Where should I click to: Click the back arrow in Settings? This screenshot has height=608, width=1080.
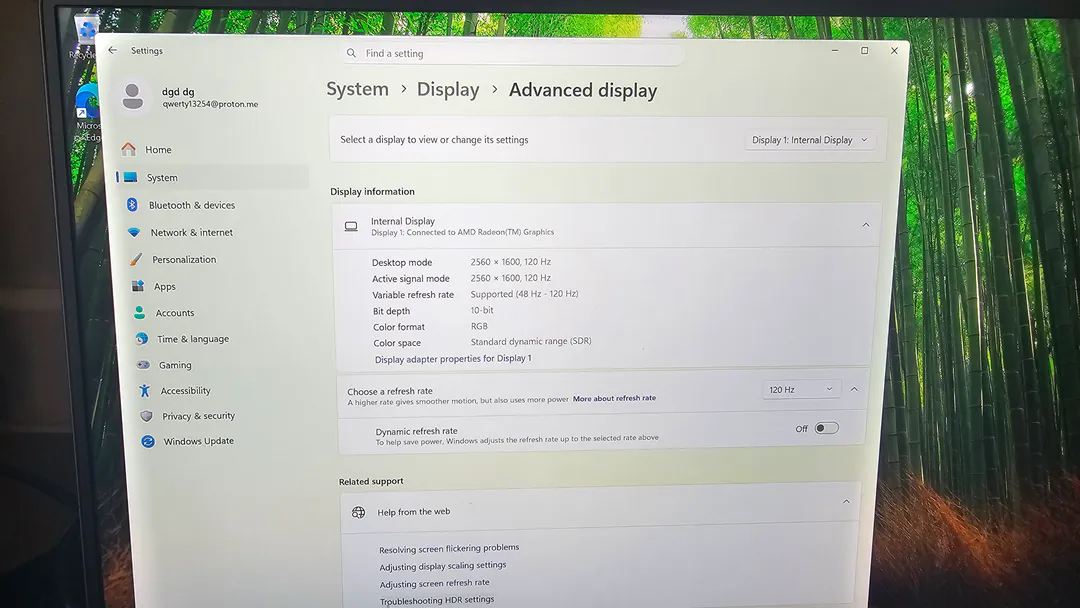113,50
